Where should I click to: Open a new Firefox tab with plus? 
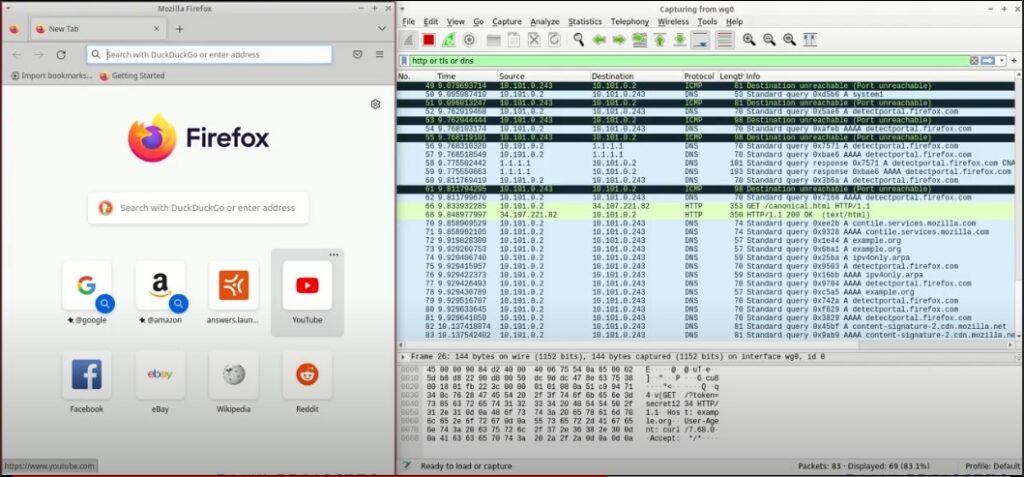pyautogui.click(x=180, y=29)
